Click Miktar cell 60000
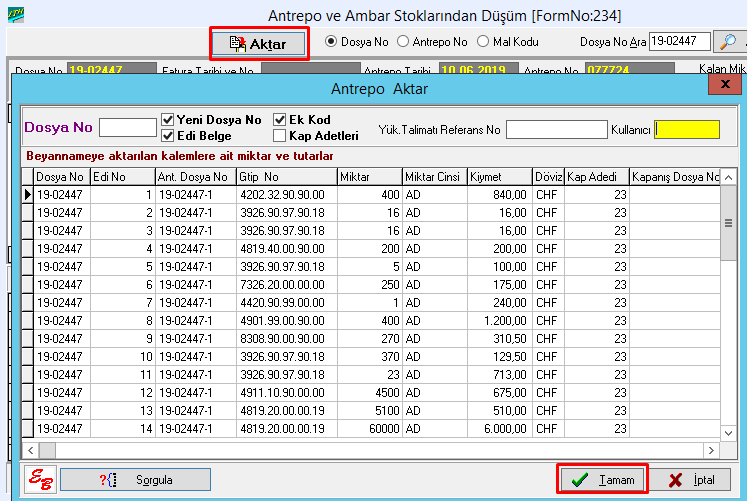The width and height of the screenshot is (748, 501). (x=370, y=429)
